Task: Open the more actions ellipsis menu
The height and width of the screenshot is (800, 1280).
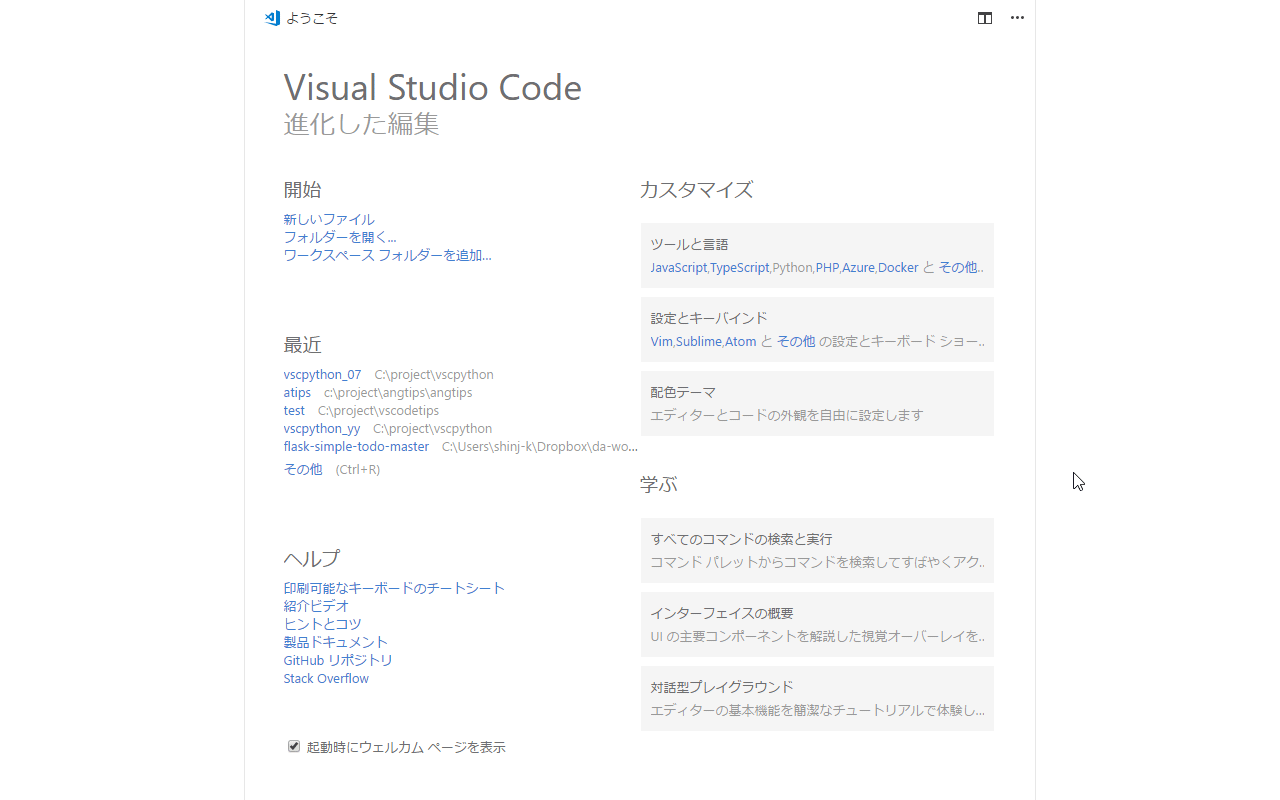Action: pyautogui.click(x=1017, y=18)
